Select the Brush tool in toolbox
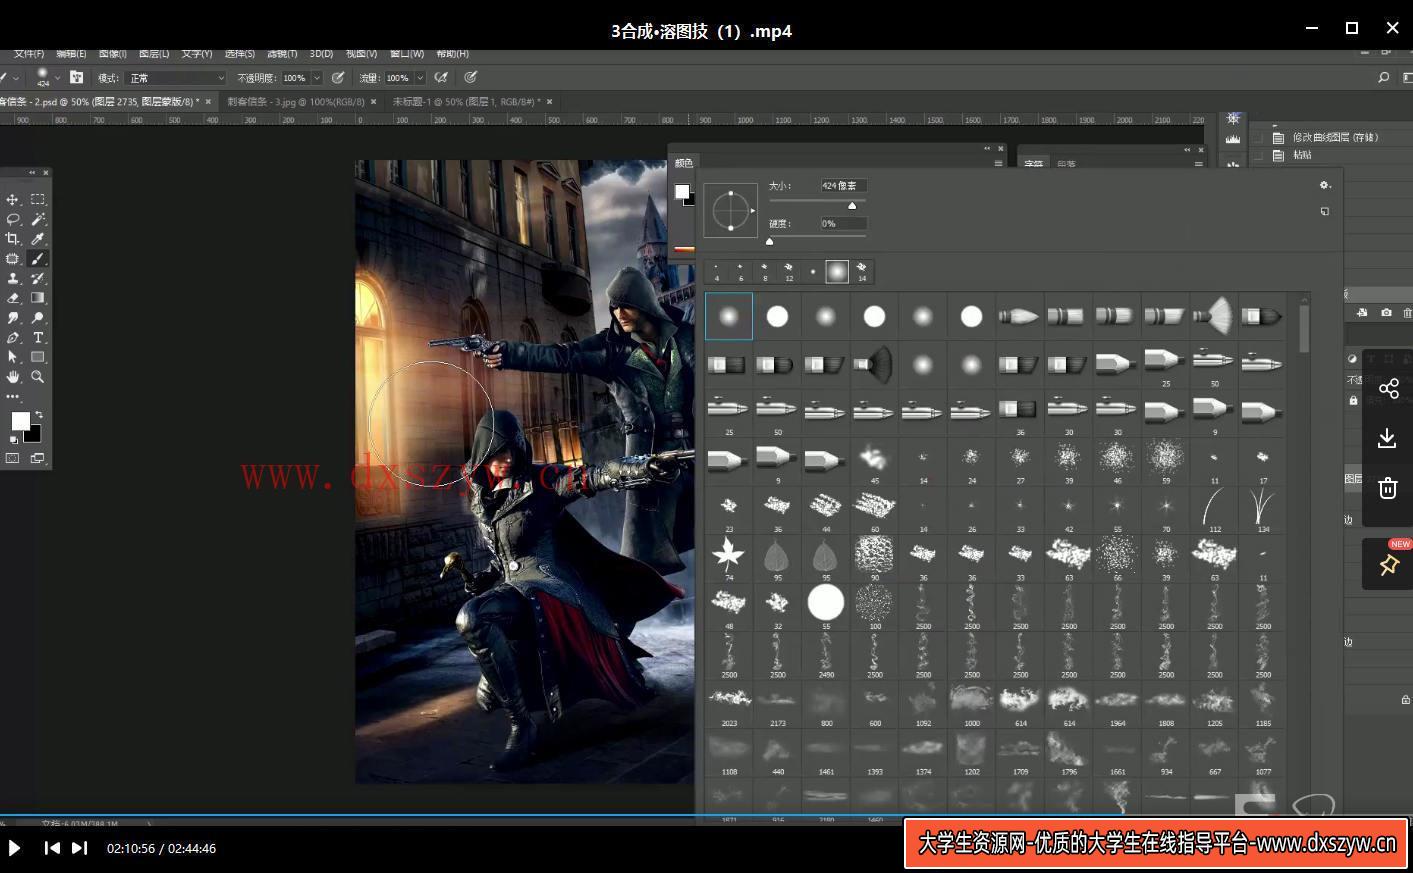The image size is (1413, 873). pos(38,259)
